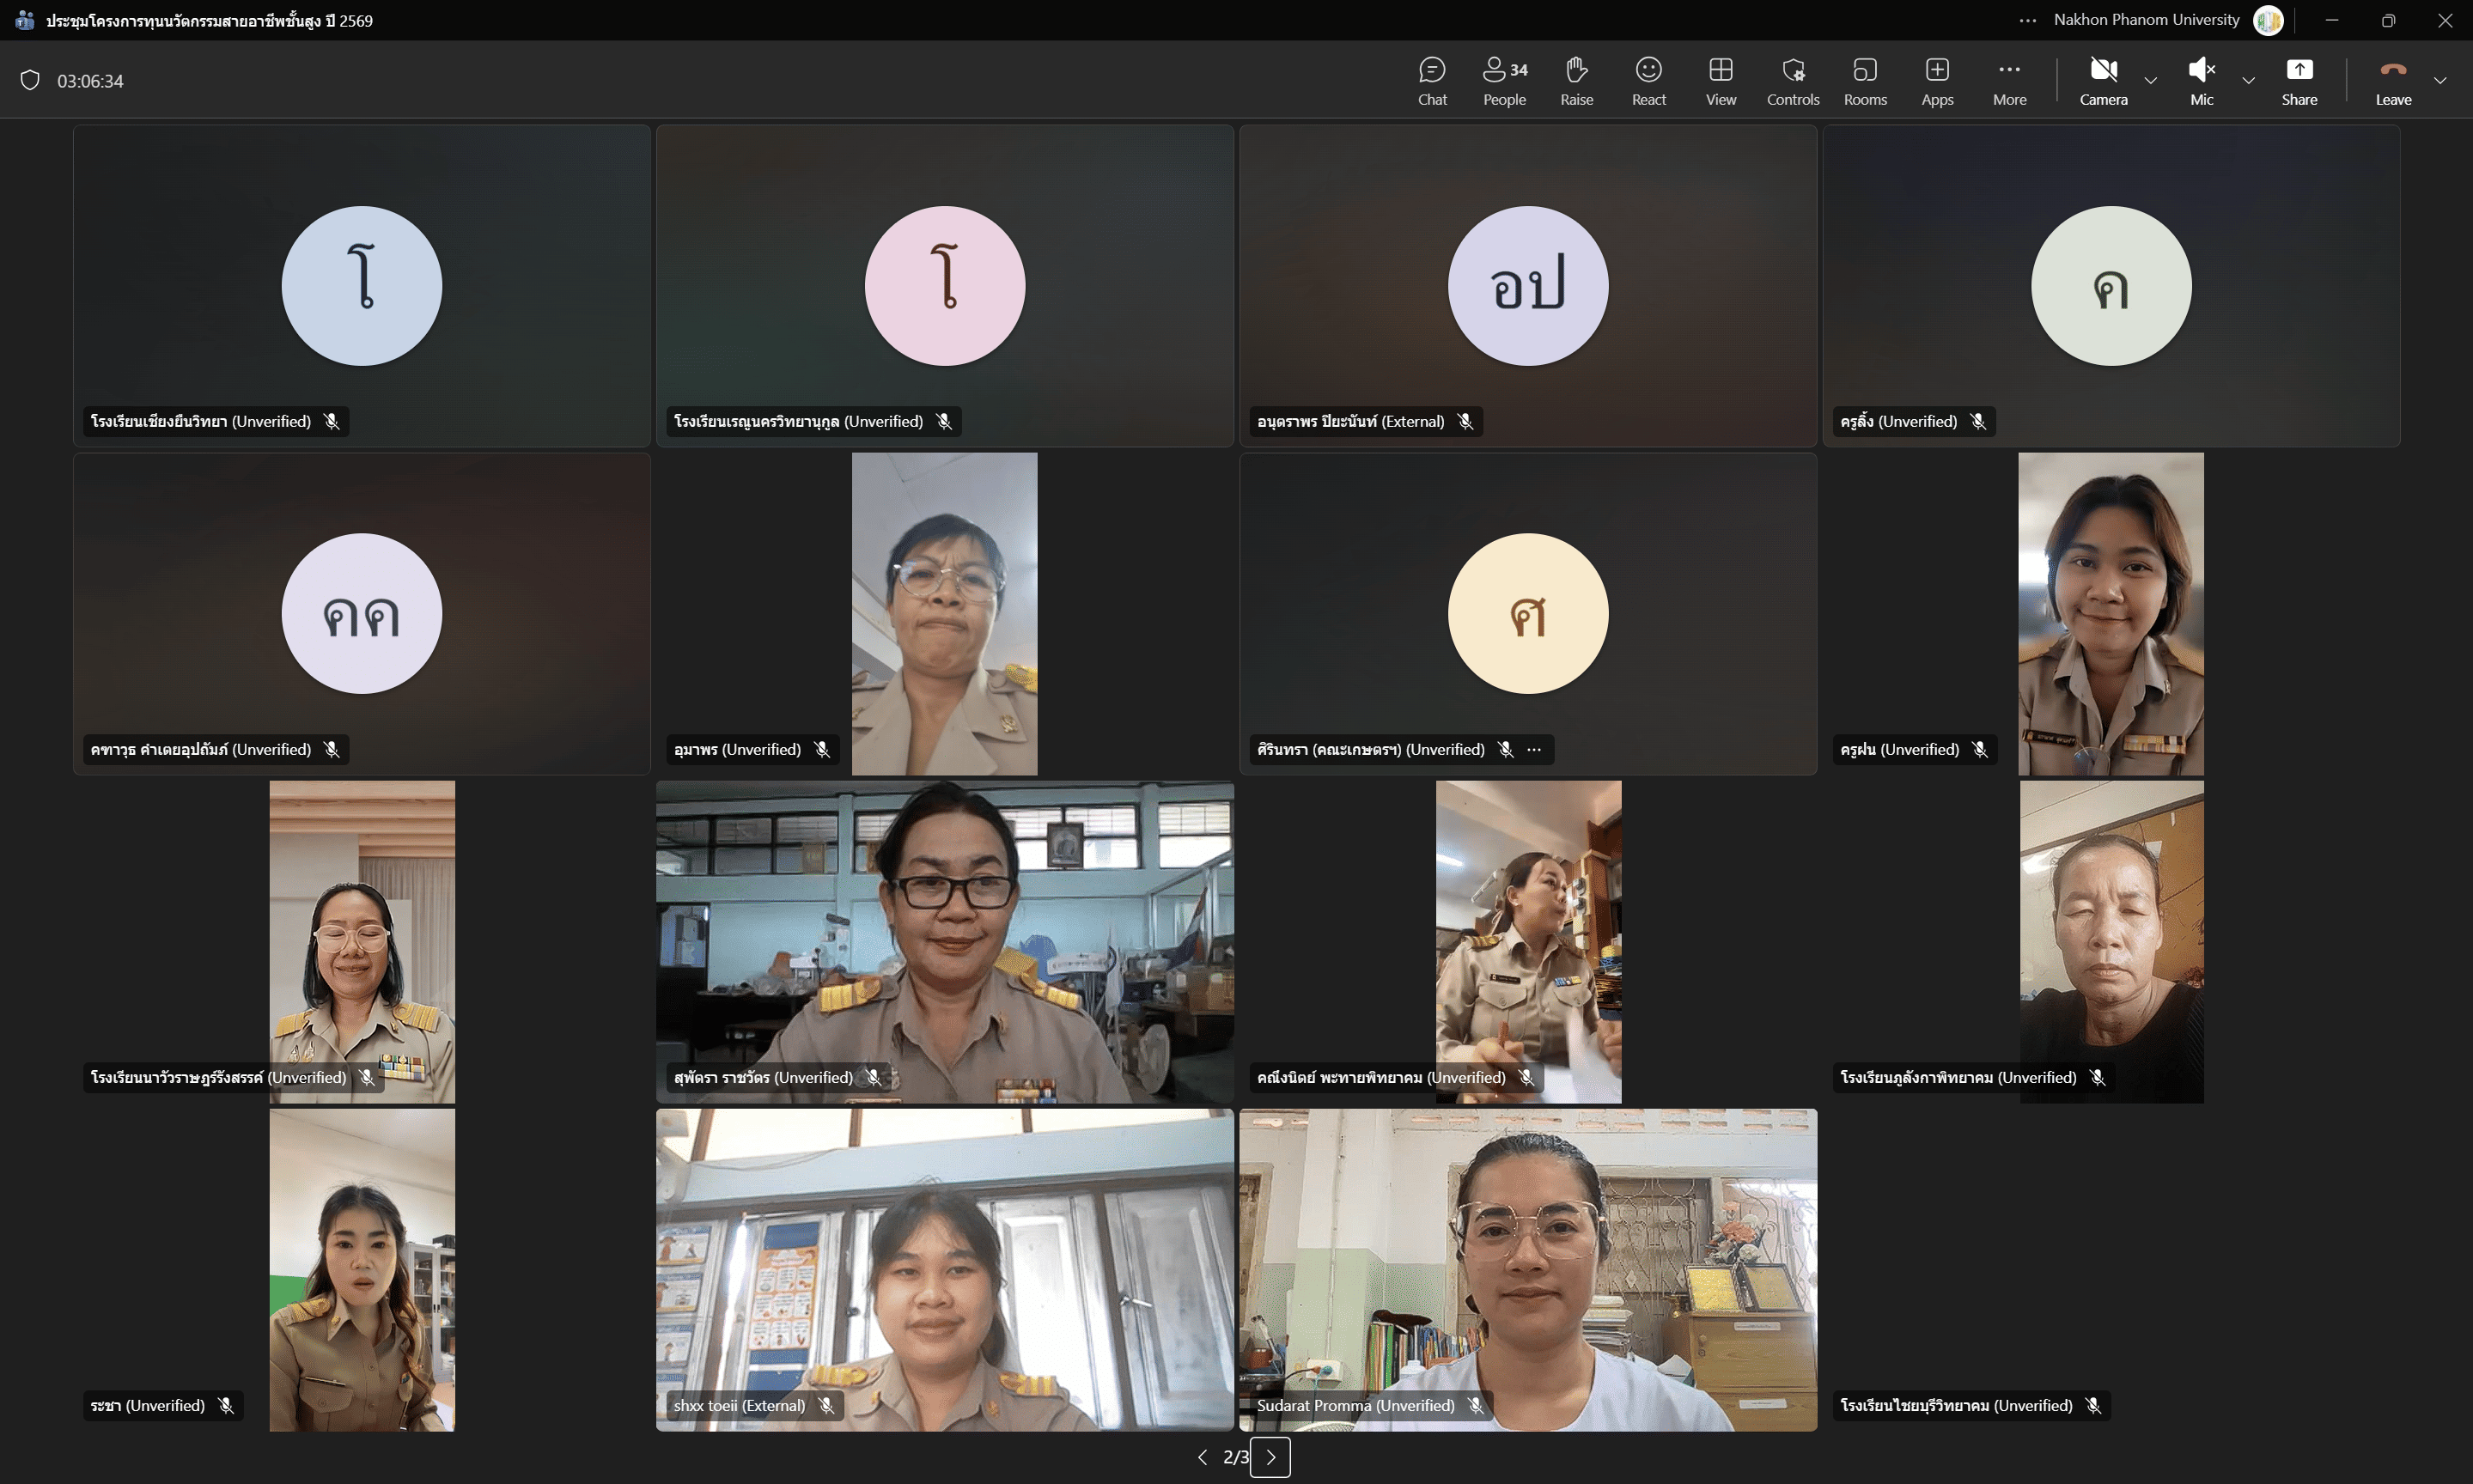Expand Leave options dropdown arrow
The width and height of the screenshot is (2473, 1484).
(2440, 80)
